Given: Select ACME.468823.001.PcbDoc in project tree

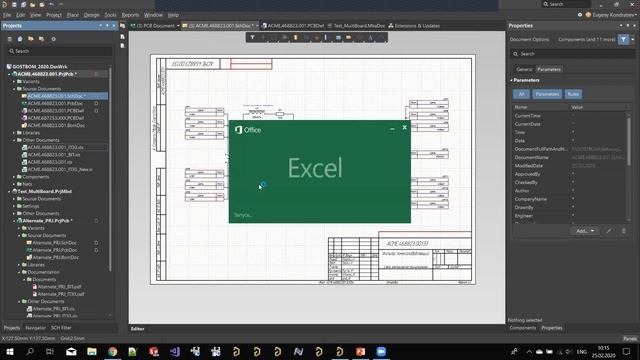Looking at the screenshot, I should click(x=55, y=104).
